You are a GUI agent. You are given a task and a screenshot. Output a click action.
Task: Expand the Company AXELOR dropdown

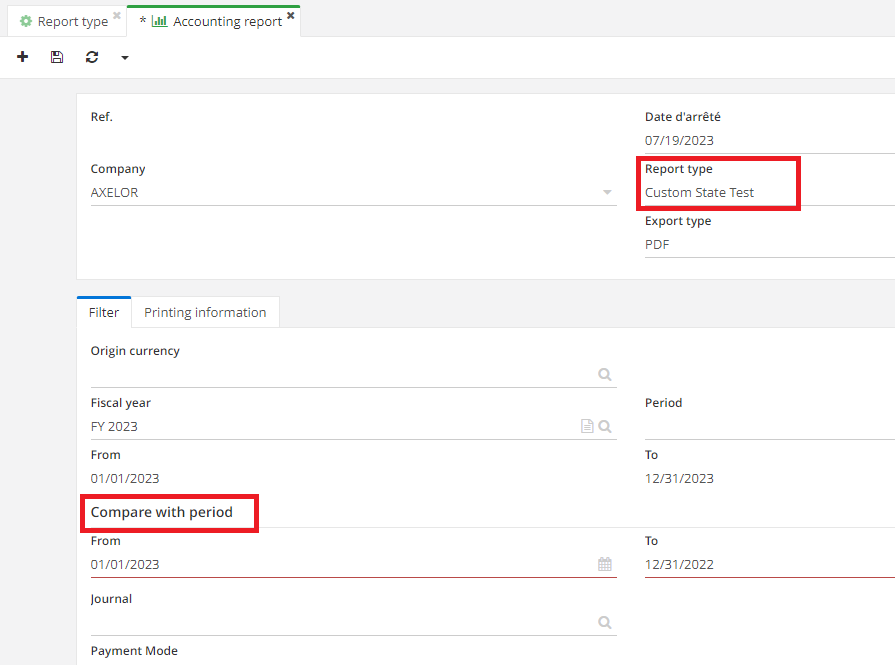click(x=607, y=193)
